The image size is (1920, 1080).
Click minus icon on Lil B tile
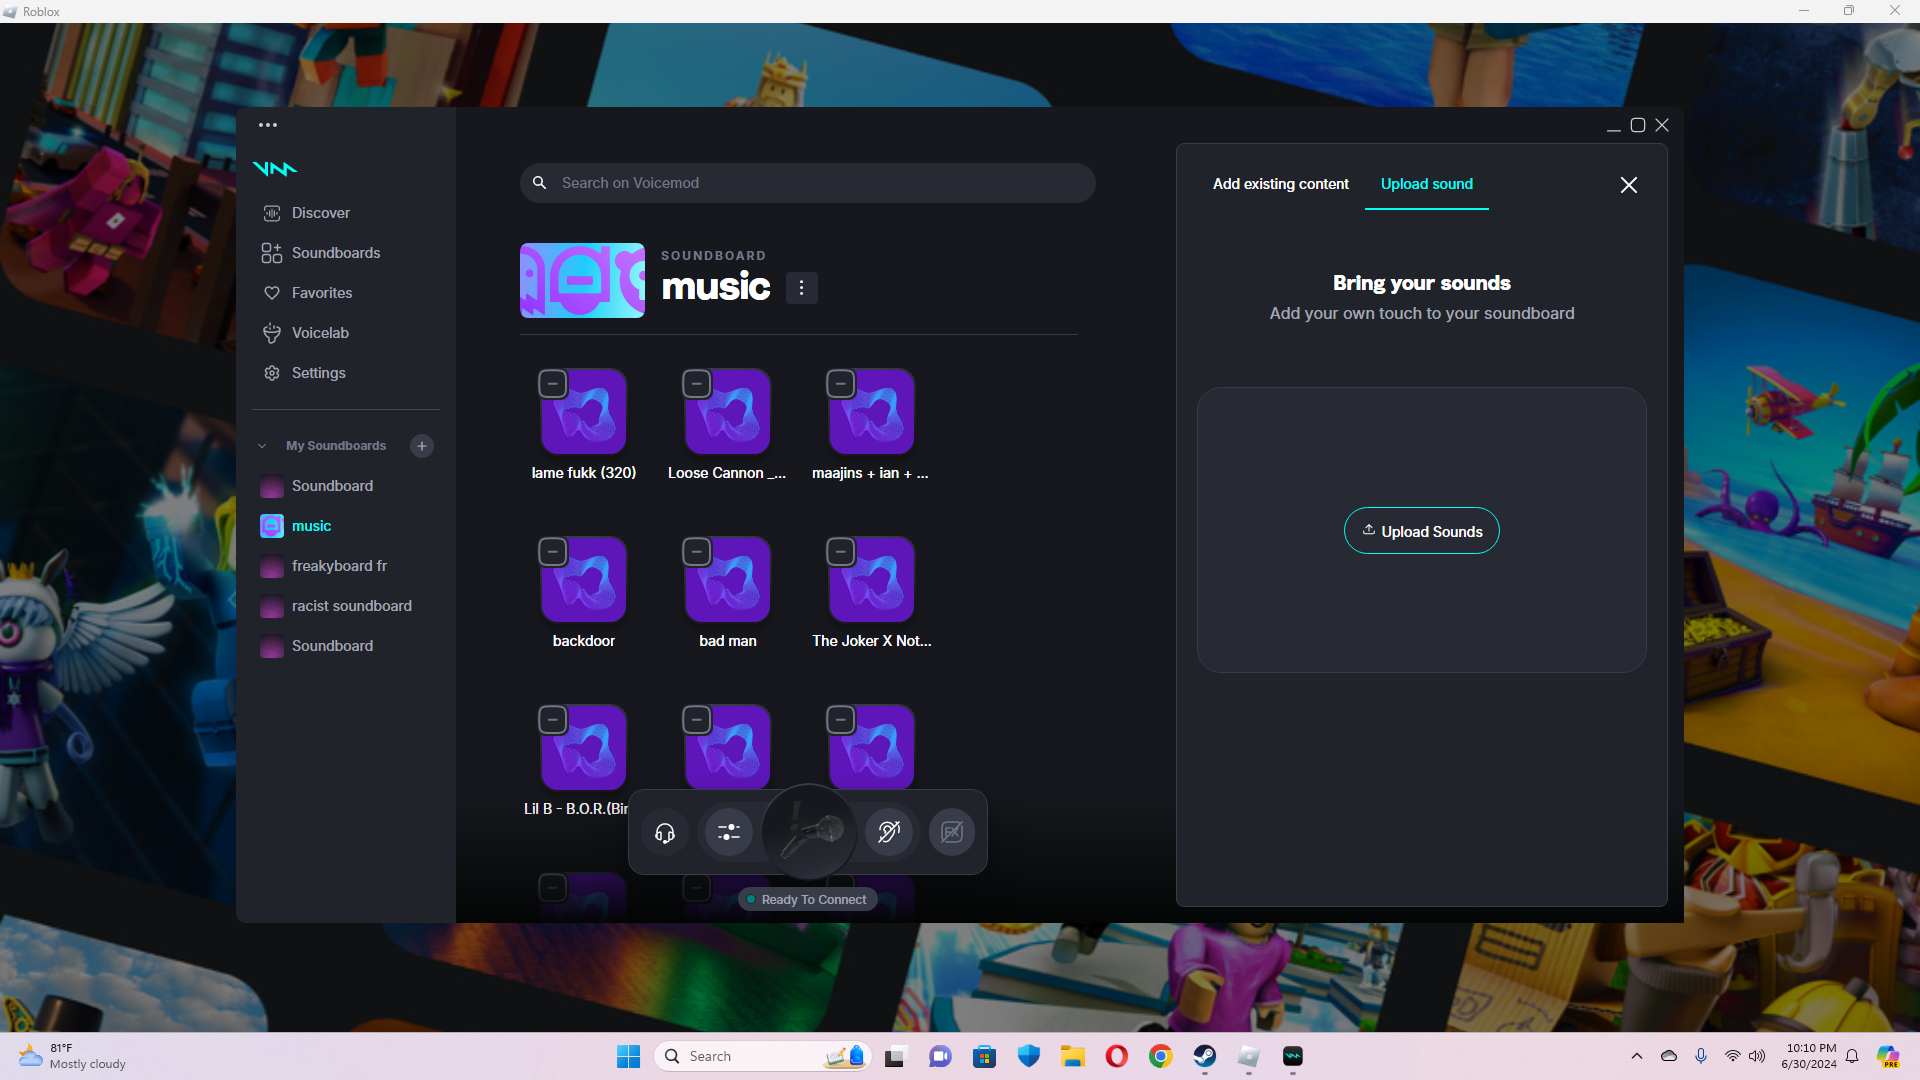pos(553,720)
